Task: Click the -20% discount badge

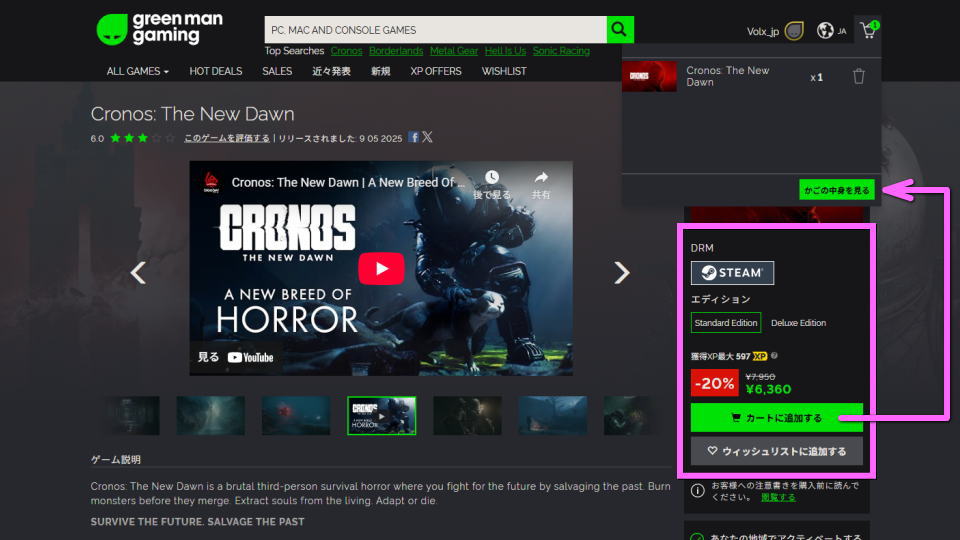Action: point(714,383)
